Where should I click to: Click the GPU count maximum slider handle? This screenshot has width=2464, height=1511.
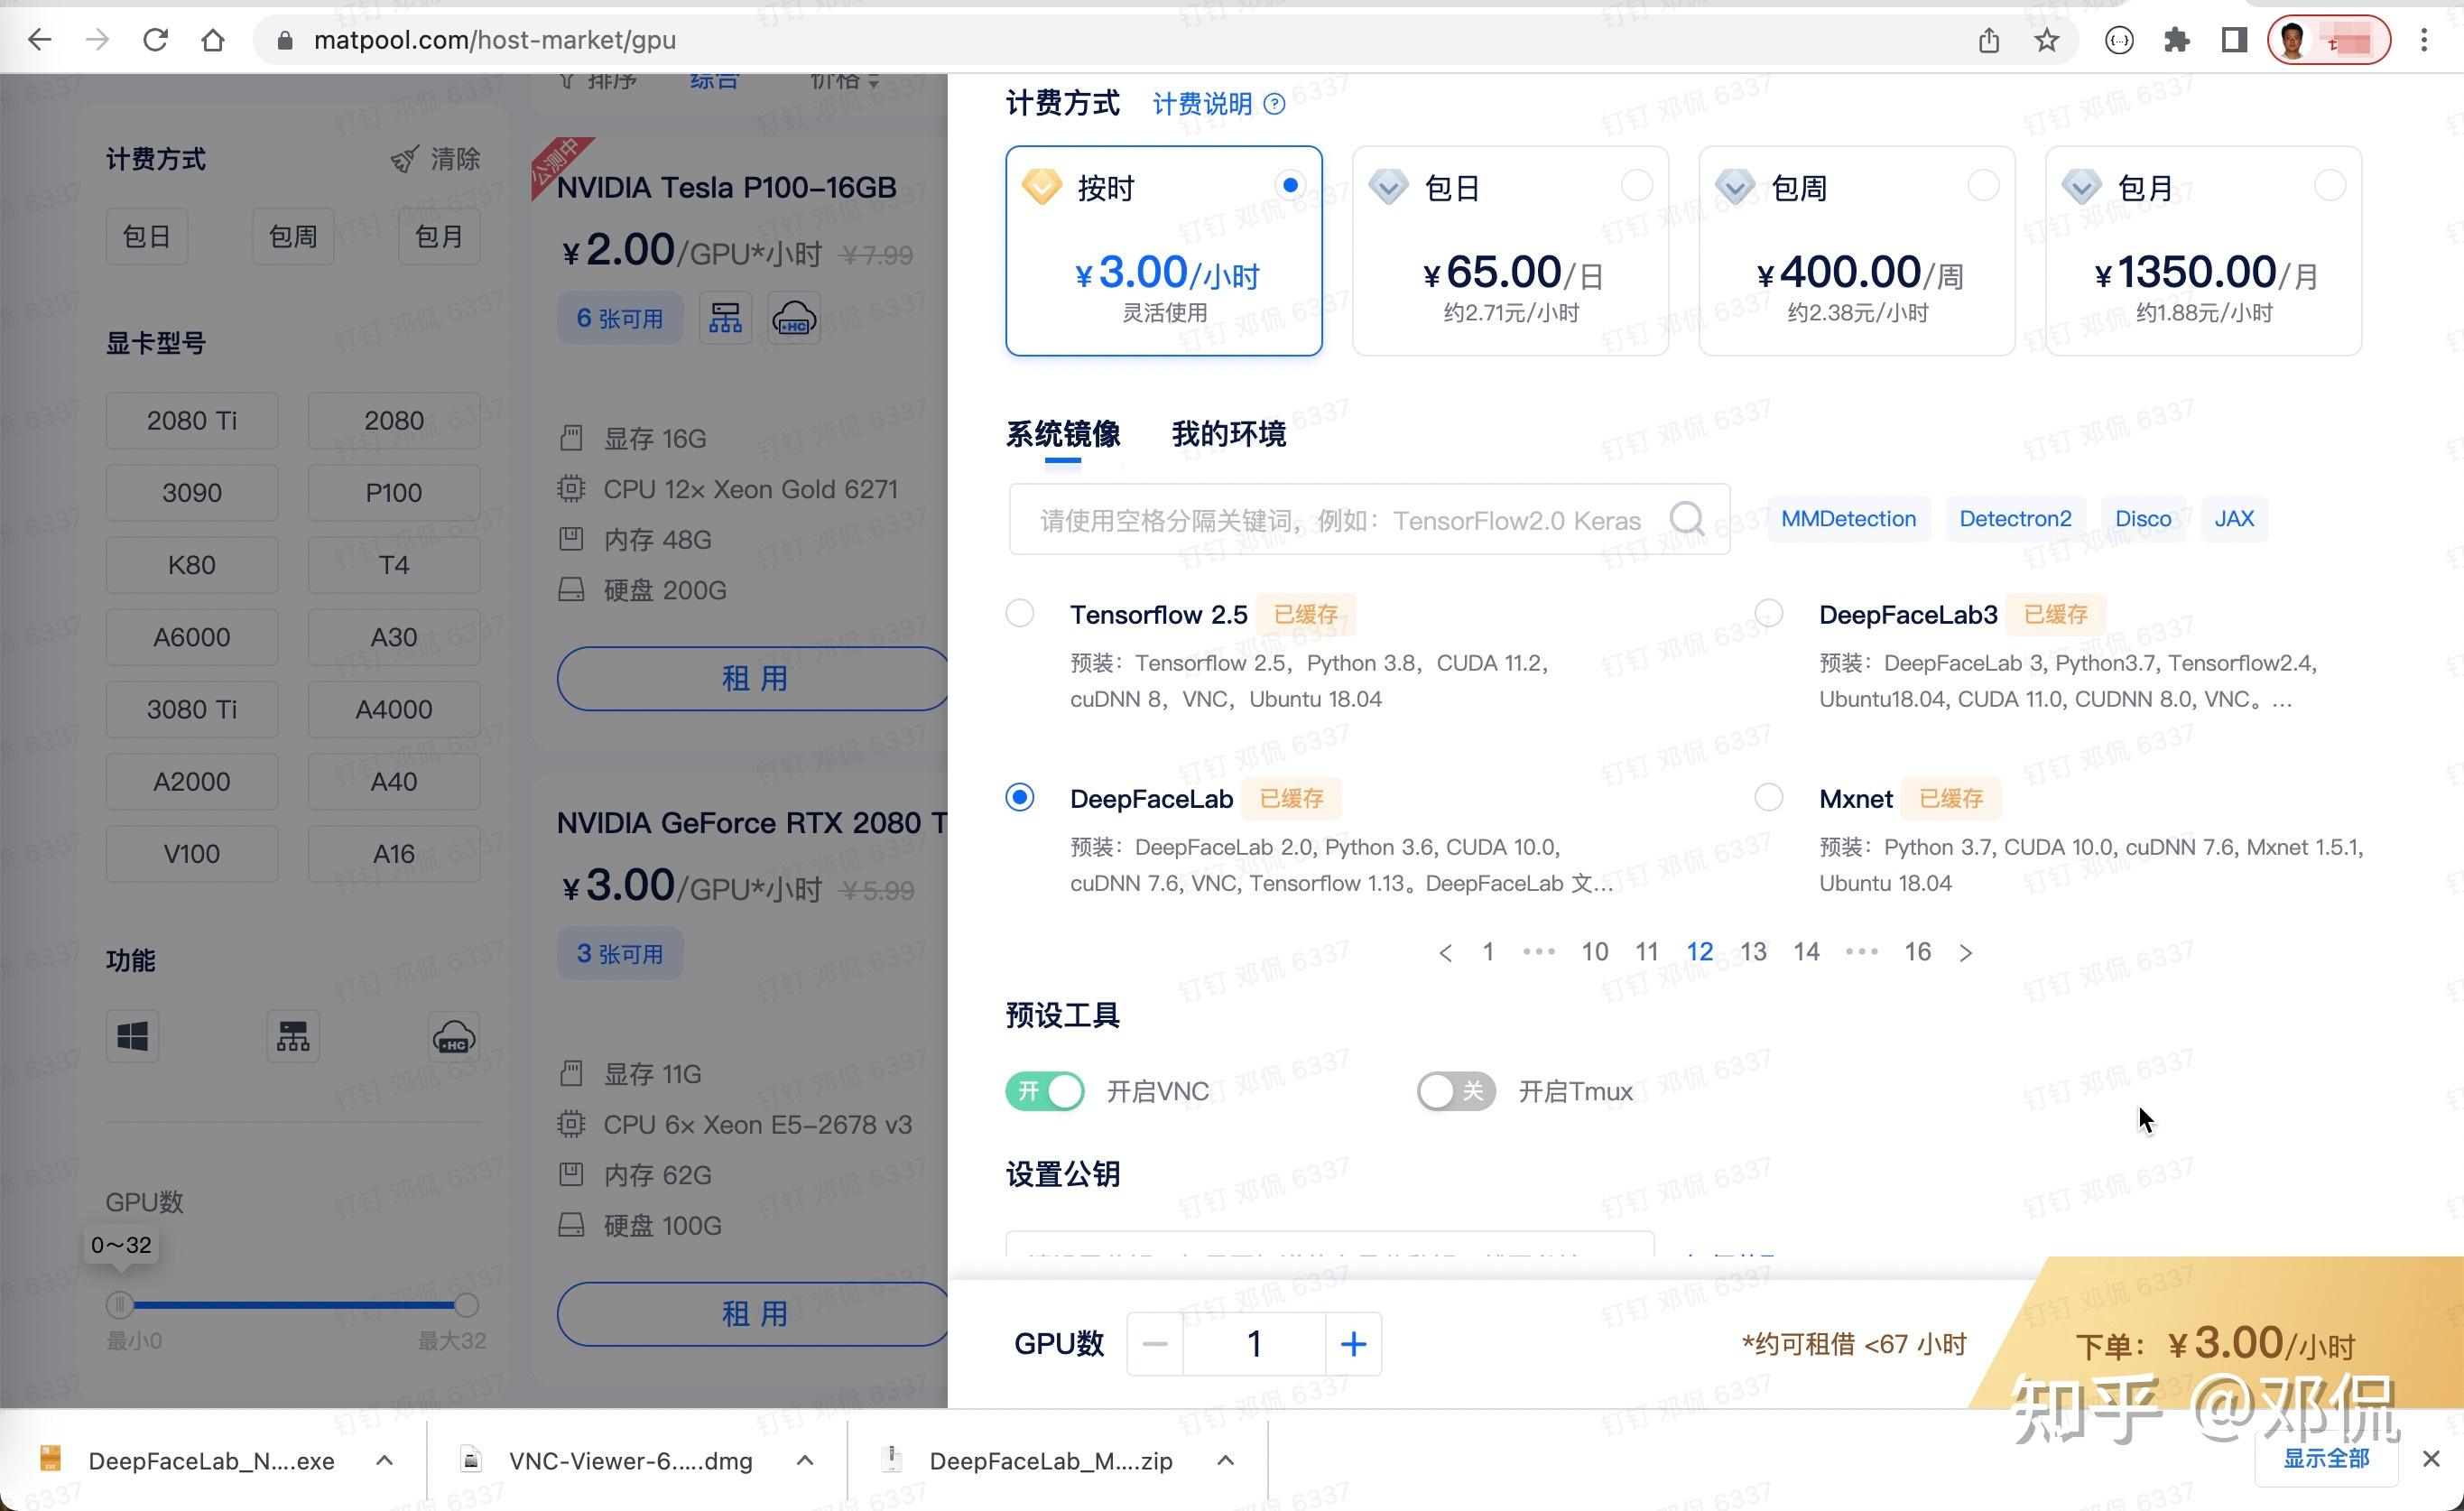point(466,1304)
